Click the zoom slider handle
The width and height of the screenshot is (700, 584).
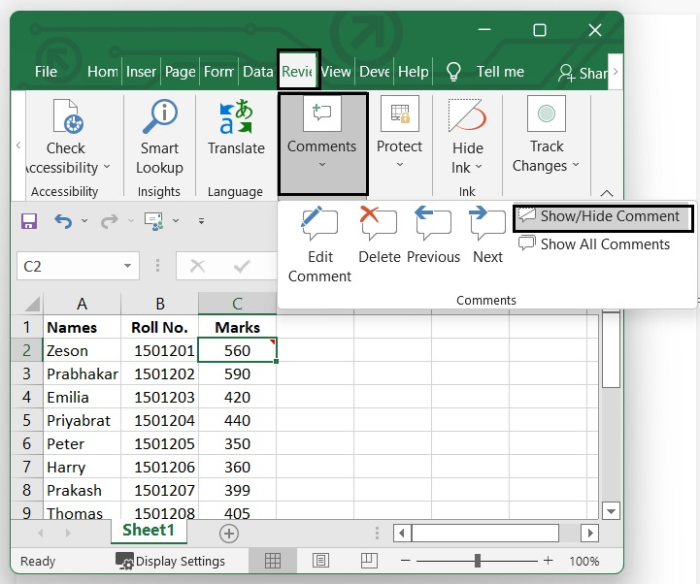click(478, 561)
